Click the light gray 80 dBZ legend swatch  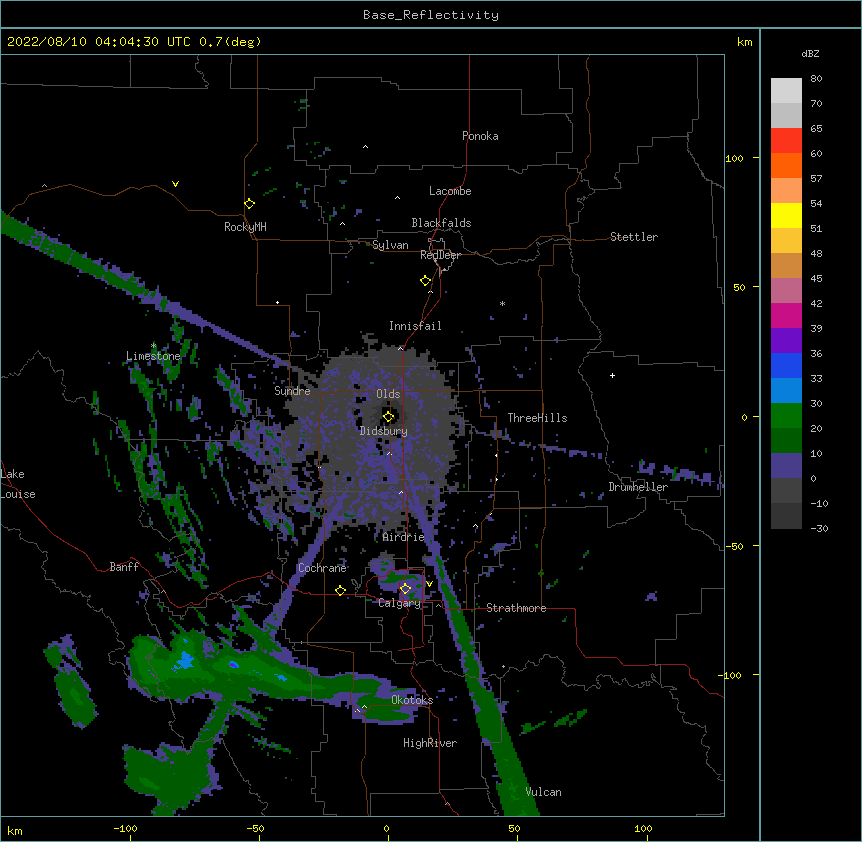786,91
